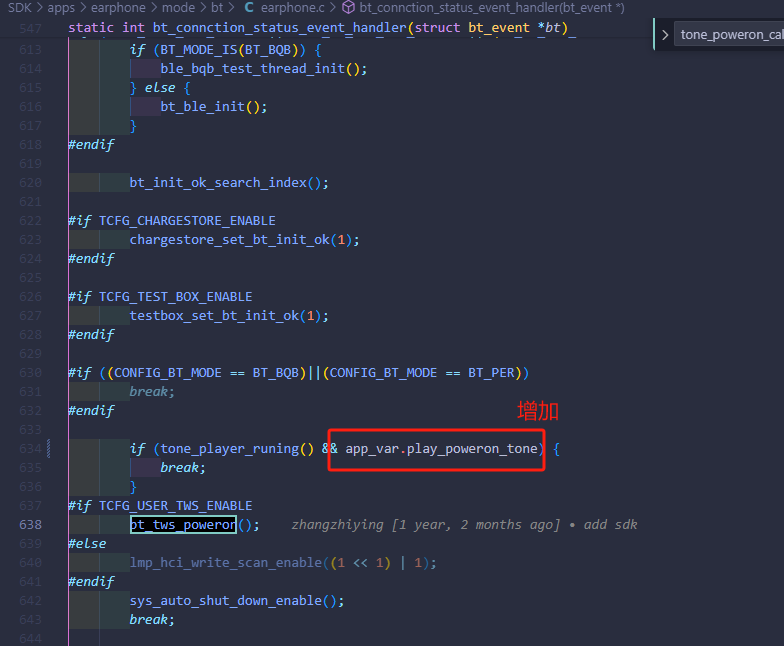Click the C file icon in breadcrumb

[x=249, y=8]
